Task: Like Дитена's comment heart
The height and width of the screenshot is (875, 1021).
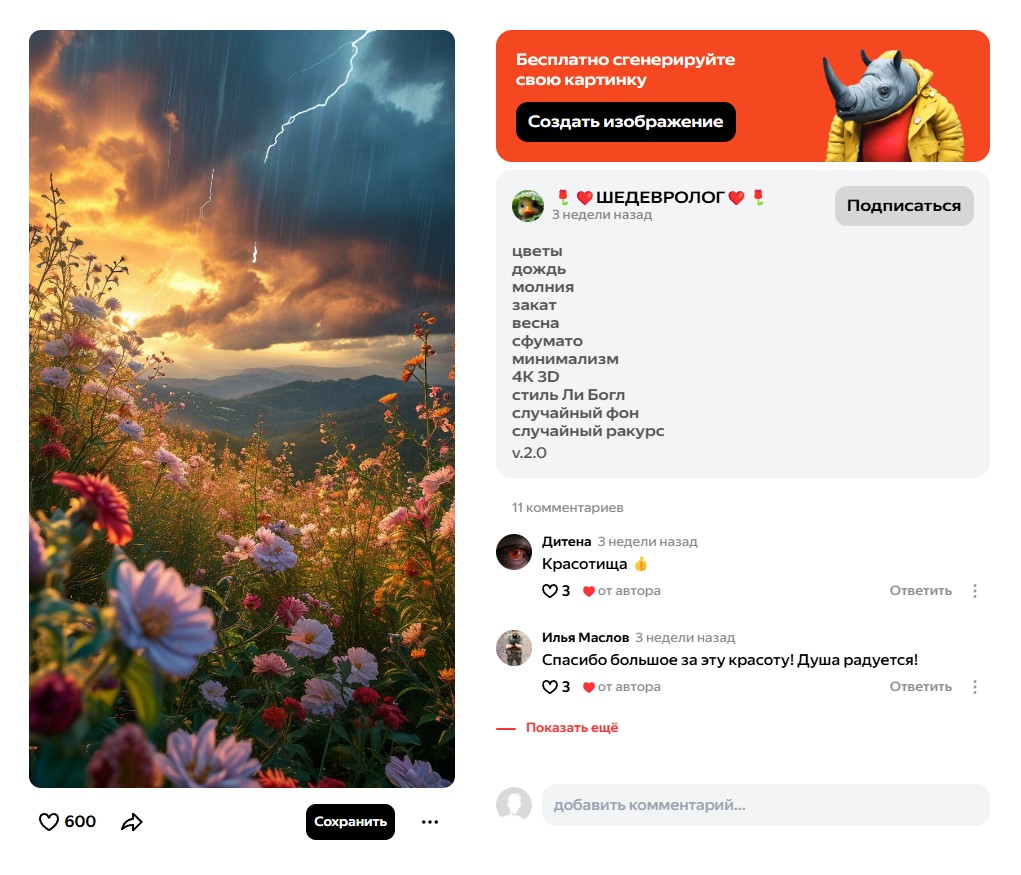Action: 550,590
